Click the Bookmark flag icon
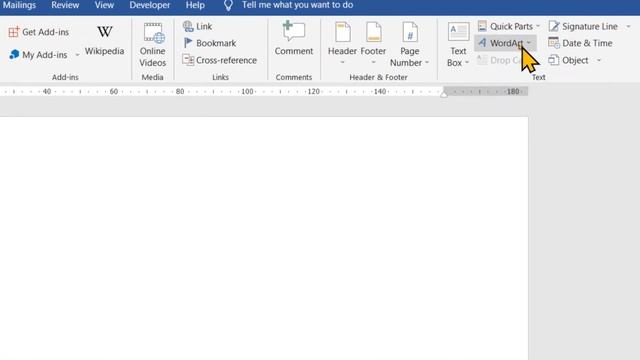The width and height of the screenshot is (640, 360). pyautogui.click(x=188, y=43)
